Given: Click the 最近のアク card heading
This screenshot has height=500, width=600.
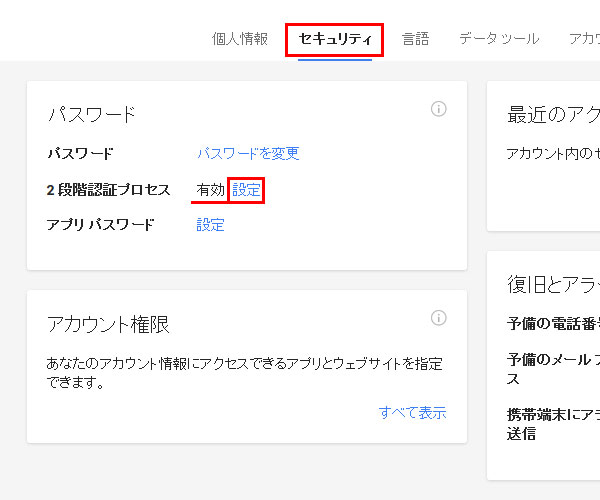Looking at the screenshot, I should pyautogui.click(x=553, y=115).
